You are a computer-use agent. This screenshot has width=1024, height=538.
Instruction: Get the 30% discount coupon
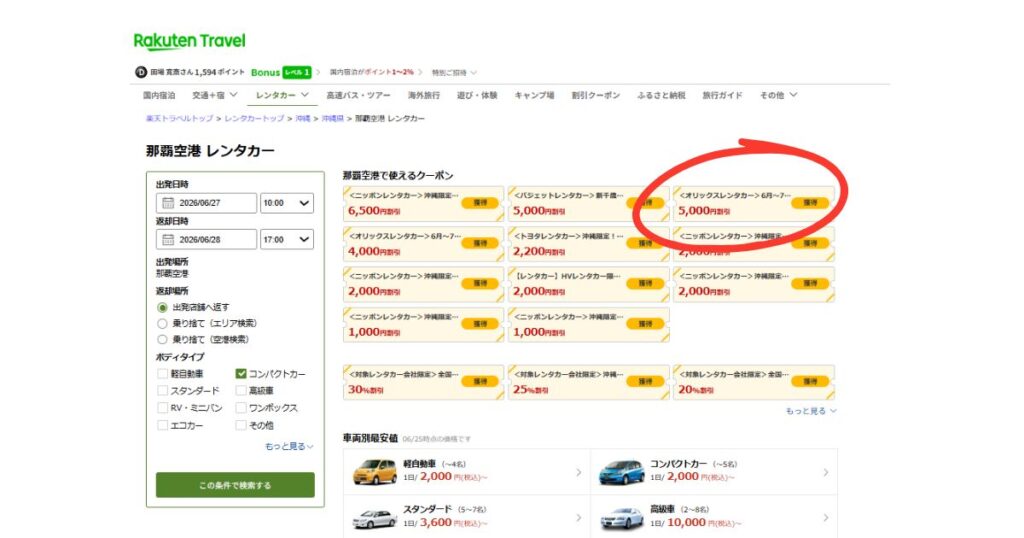480,382
